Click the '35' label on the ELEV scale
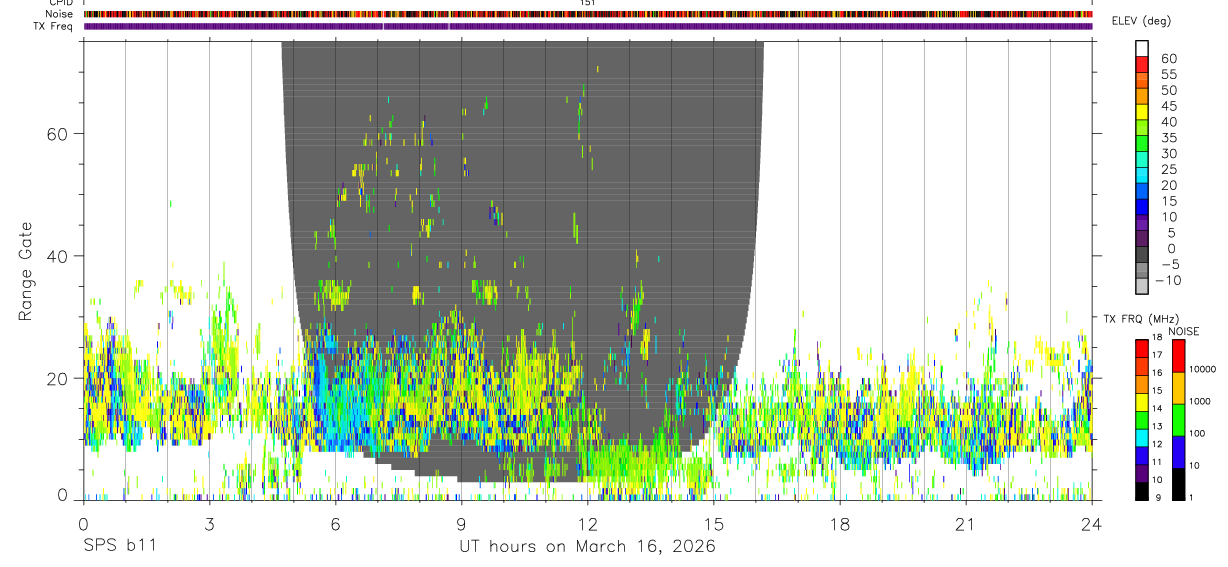The height and width of the screenshot is (567, 1228). click(x=1168, y=138)
